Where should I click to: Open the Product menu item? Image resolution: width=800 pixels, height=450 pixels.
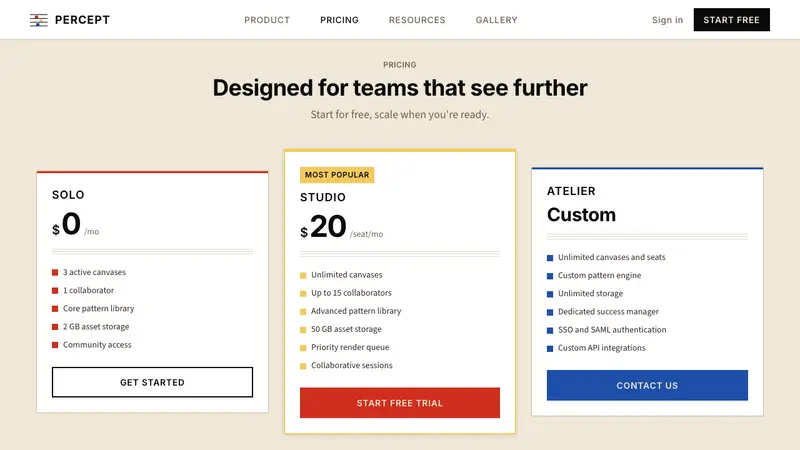(x=267, y=20)
